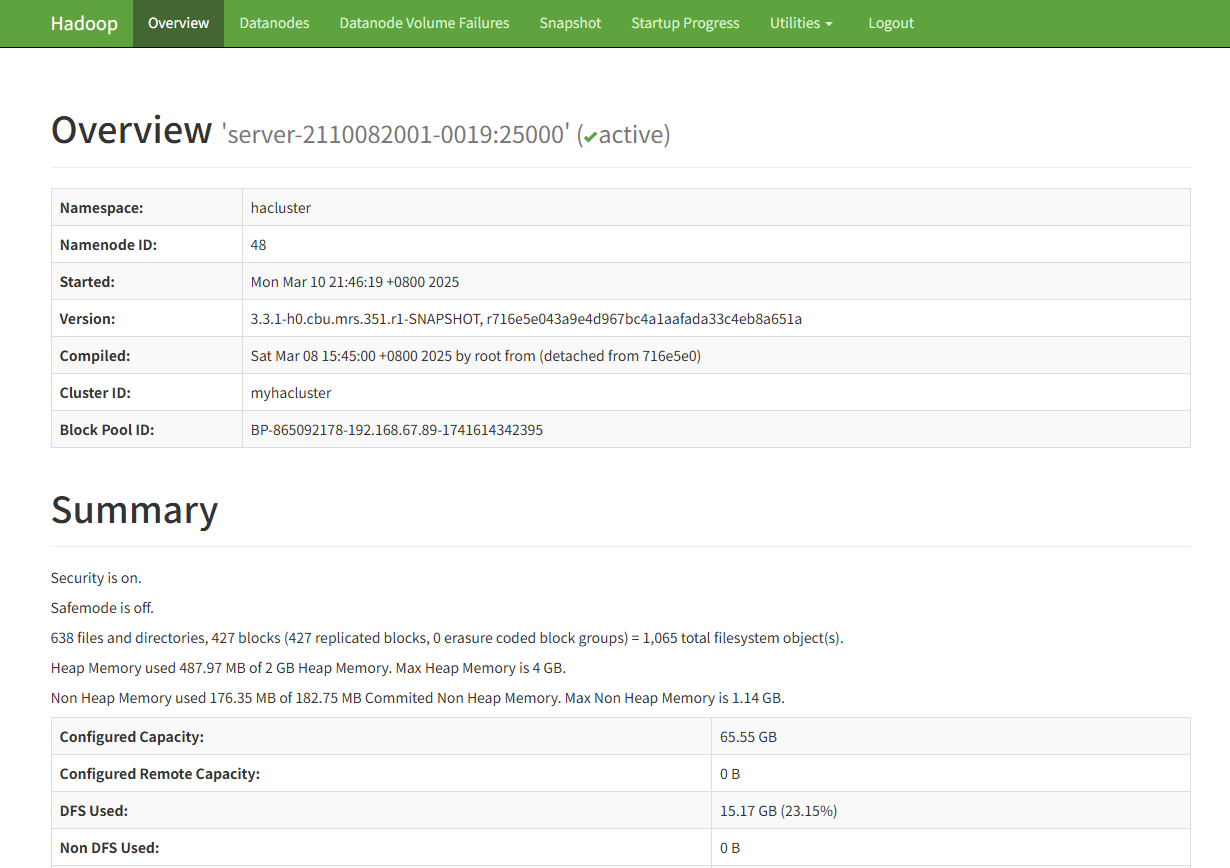The image size is (1230, 868).
Task: Open the Startup Progress tab
Action: (x=685, y=23)
